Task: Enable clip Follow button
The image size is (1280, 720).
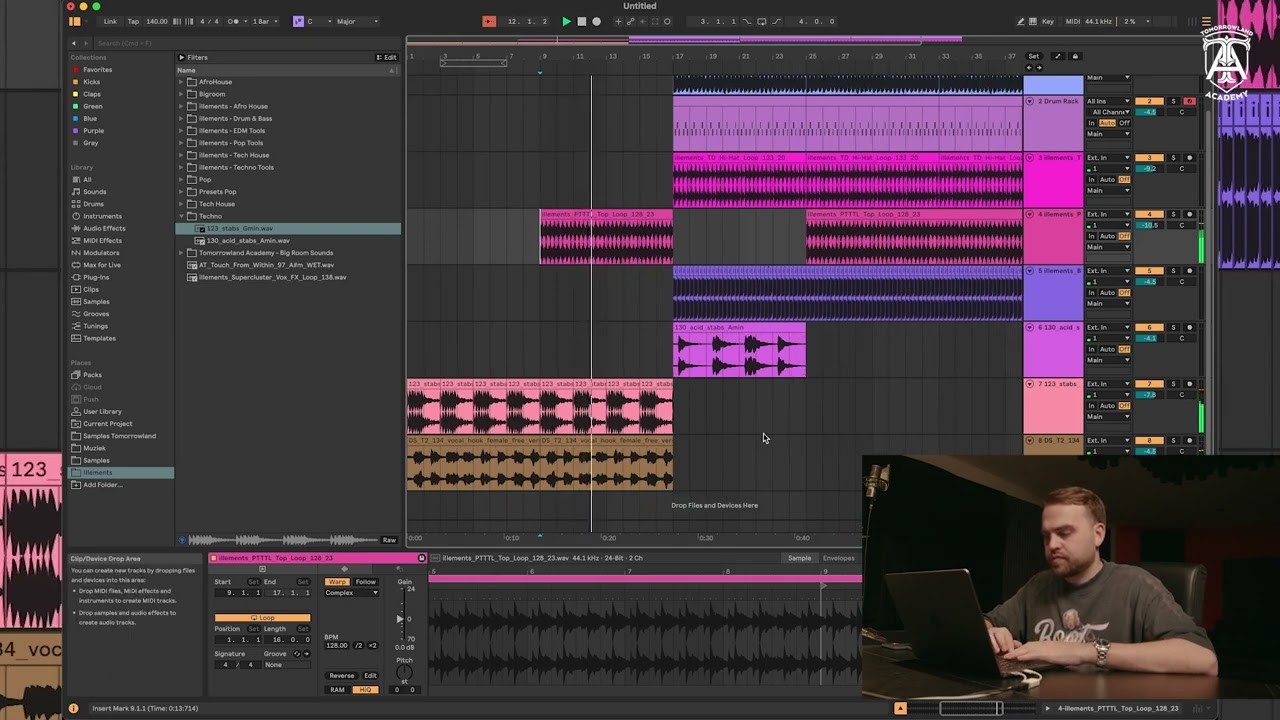Action: pyautogui.click(x=366, y=582)
